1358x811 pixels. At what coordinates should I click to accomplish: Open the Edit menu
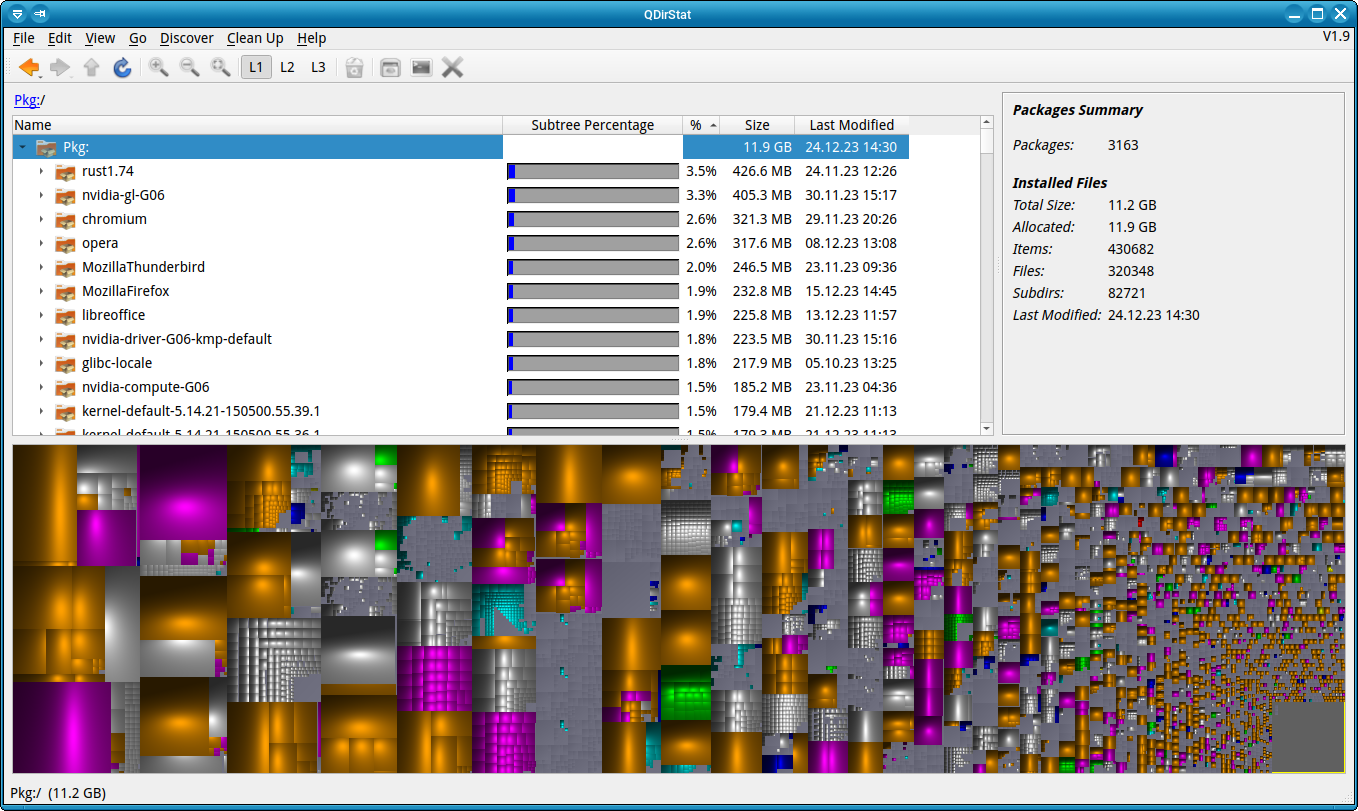click(x=60, y=38)
